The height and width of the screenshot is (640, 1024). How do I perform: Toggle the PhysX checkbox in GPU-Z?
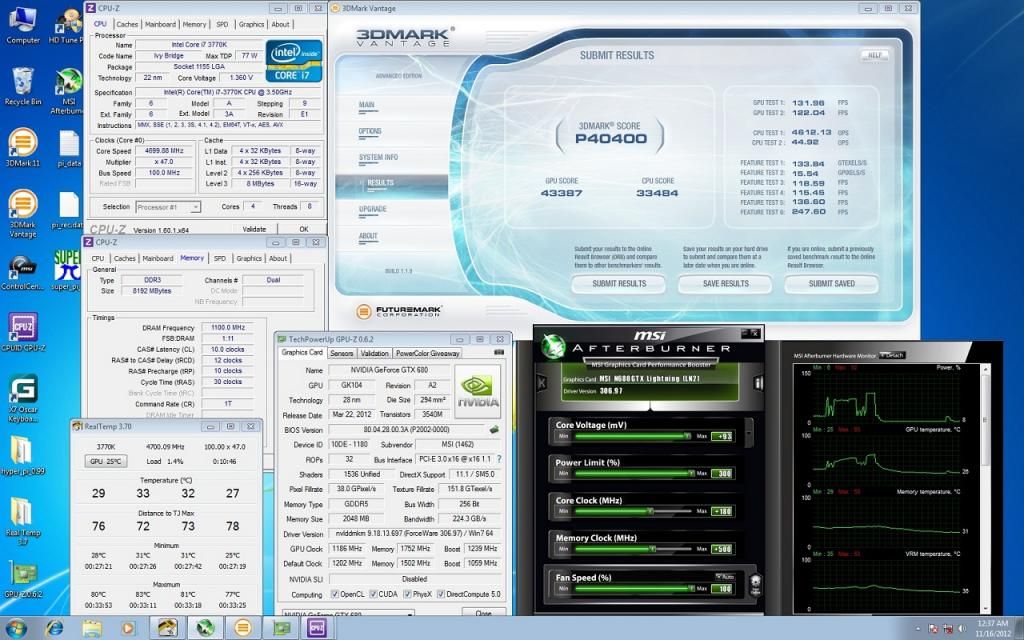click(408, 594)
